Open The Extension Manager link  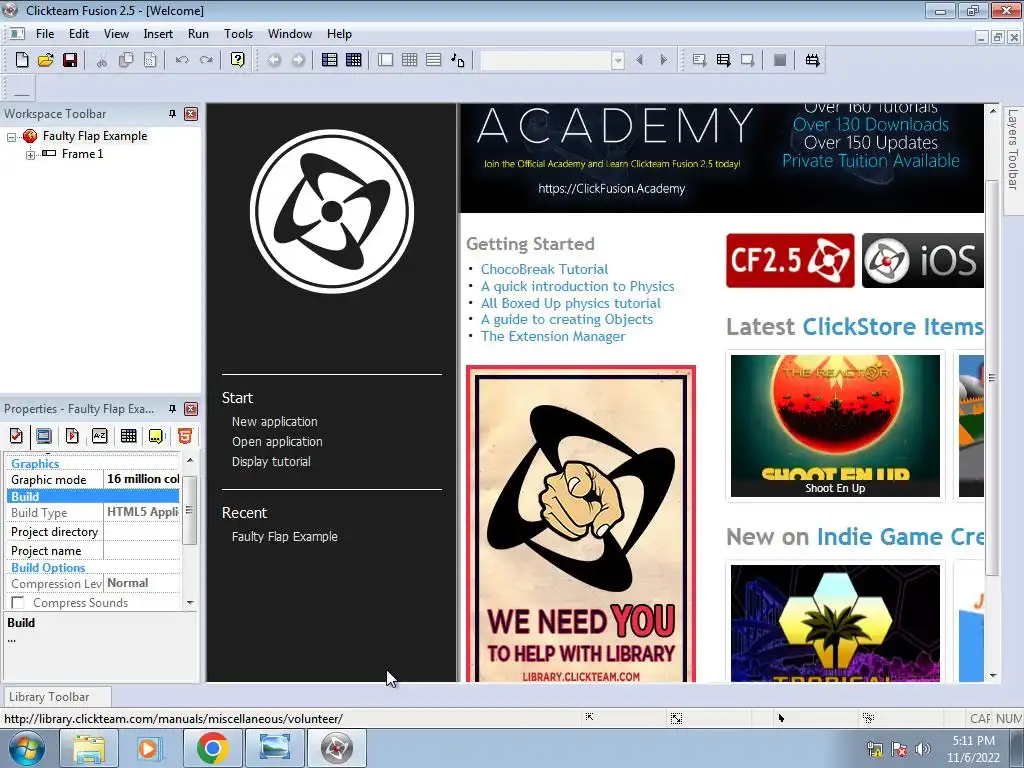pyautogui.click(x=553, y=336)
